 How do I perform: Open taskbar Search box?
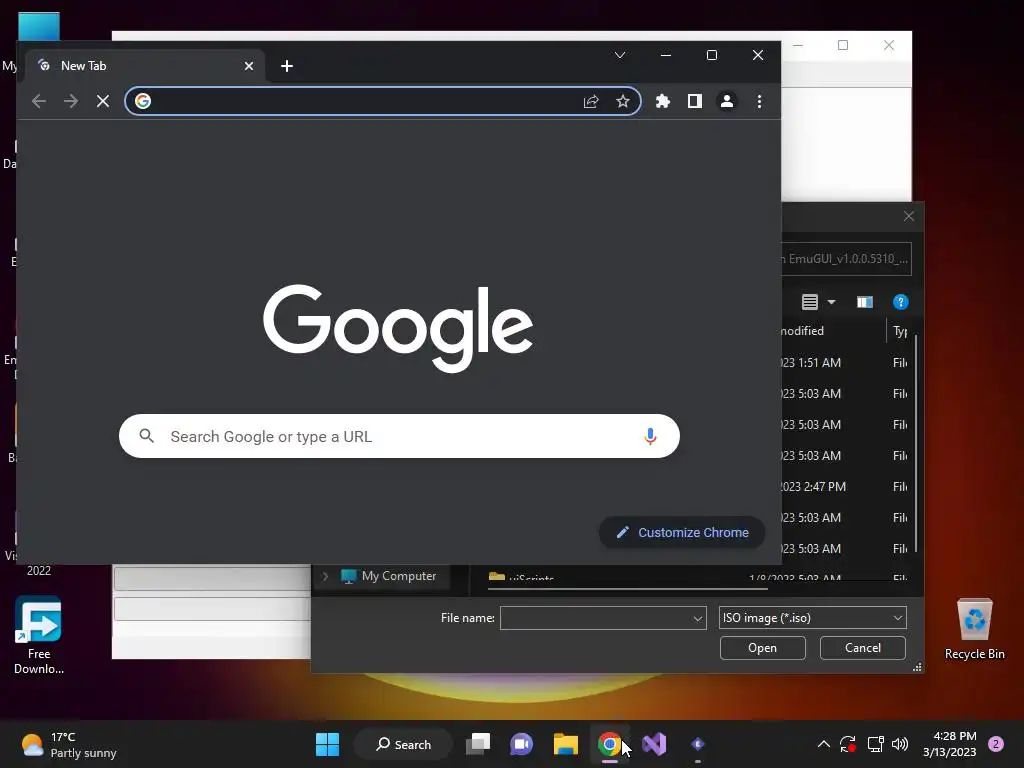click(x=403, y=744)
